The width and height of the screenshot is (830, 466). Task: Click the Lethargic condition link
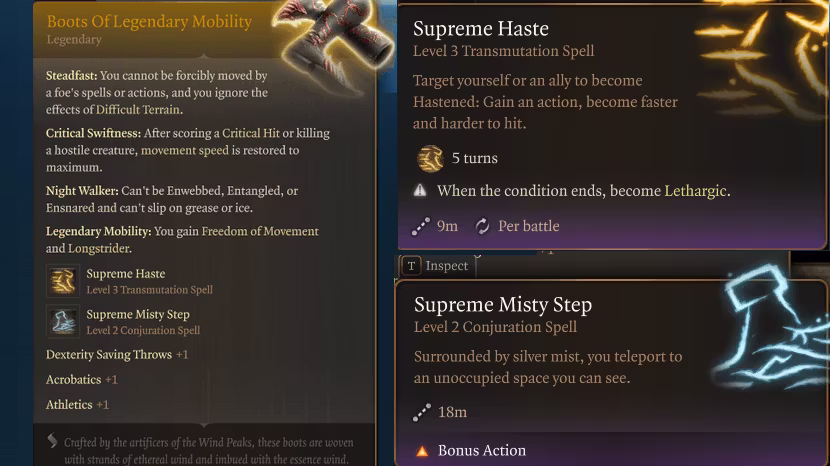coord(695,191)
